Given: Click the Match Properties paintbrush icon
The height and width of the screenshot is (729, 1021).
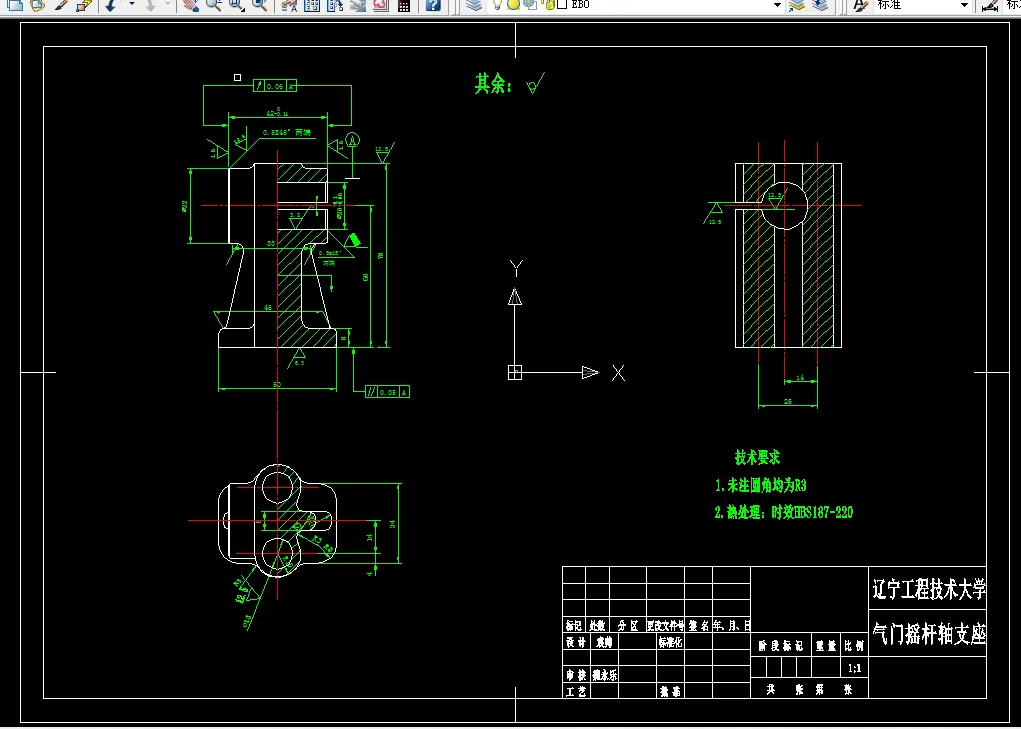Looking at the screenshot, I should pyautogui.click(x=61, y=5).
